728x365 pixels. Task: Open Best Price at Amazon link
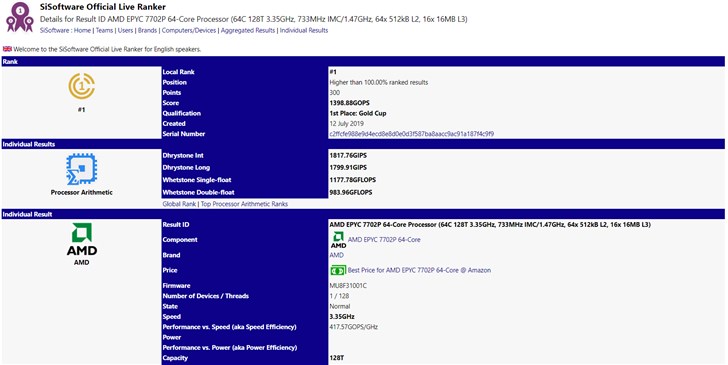pyautogui.click(x=419, y=270)
